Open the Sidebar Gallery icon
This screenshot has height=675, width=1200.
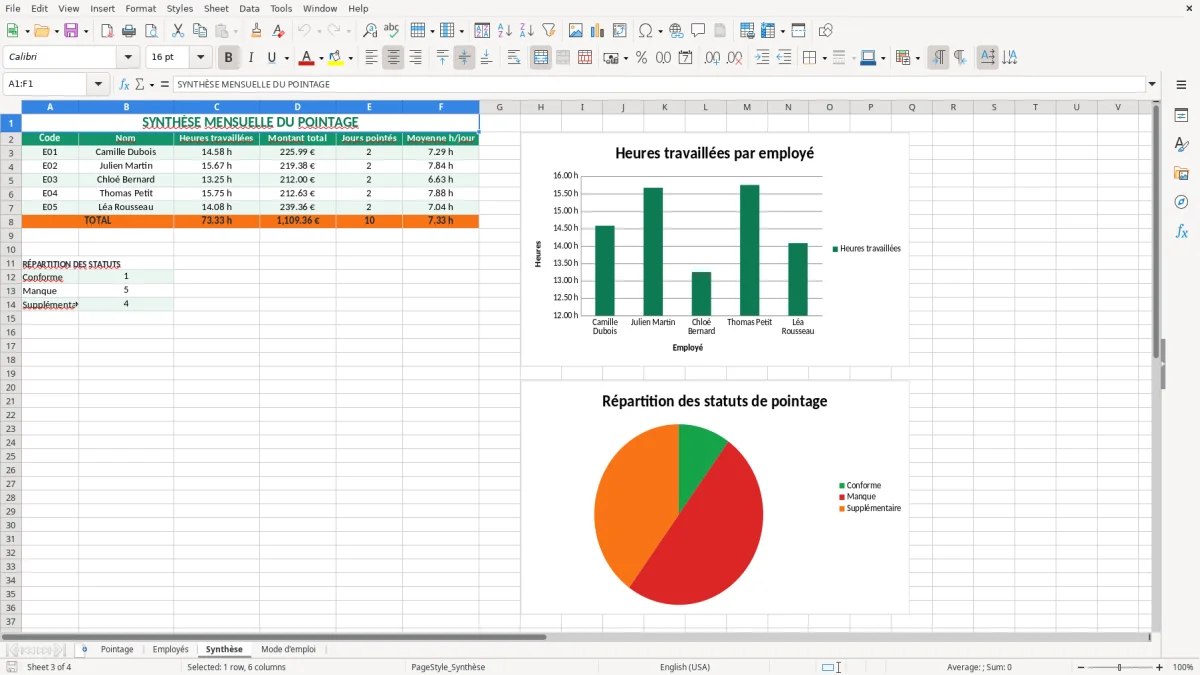coord(1181,174)
